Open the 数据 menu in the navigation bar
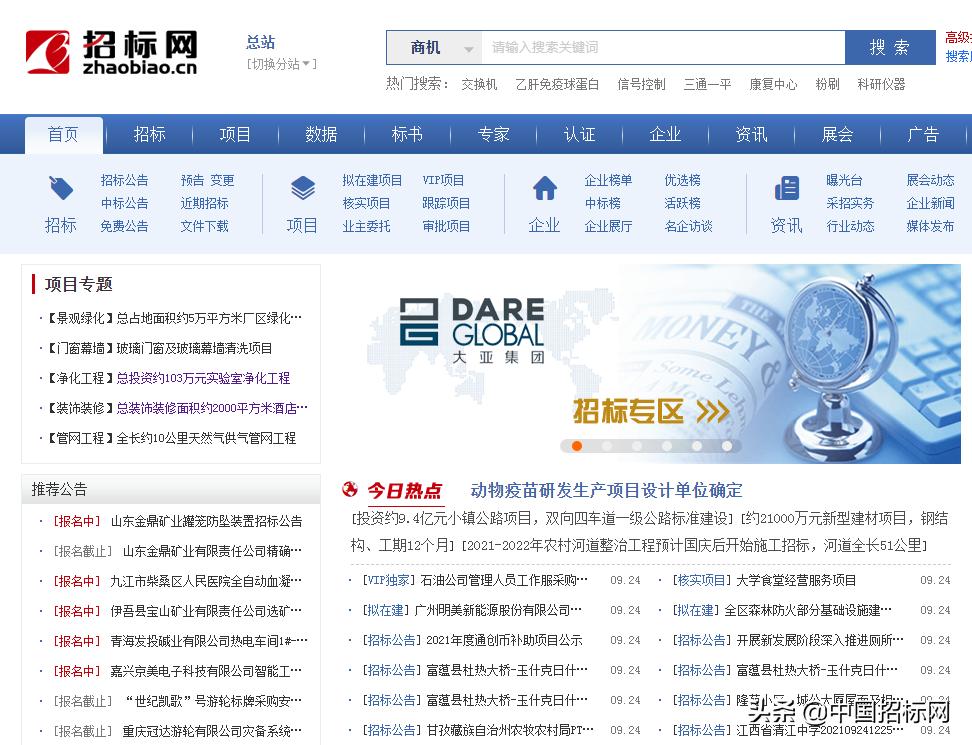The height and width of the screenshot is (745, 972). pos(321,133)
